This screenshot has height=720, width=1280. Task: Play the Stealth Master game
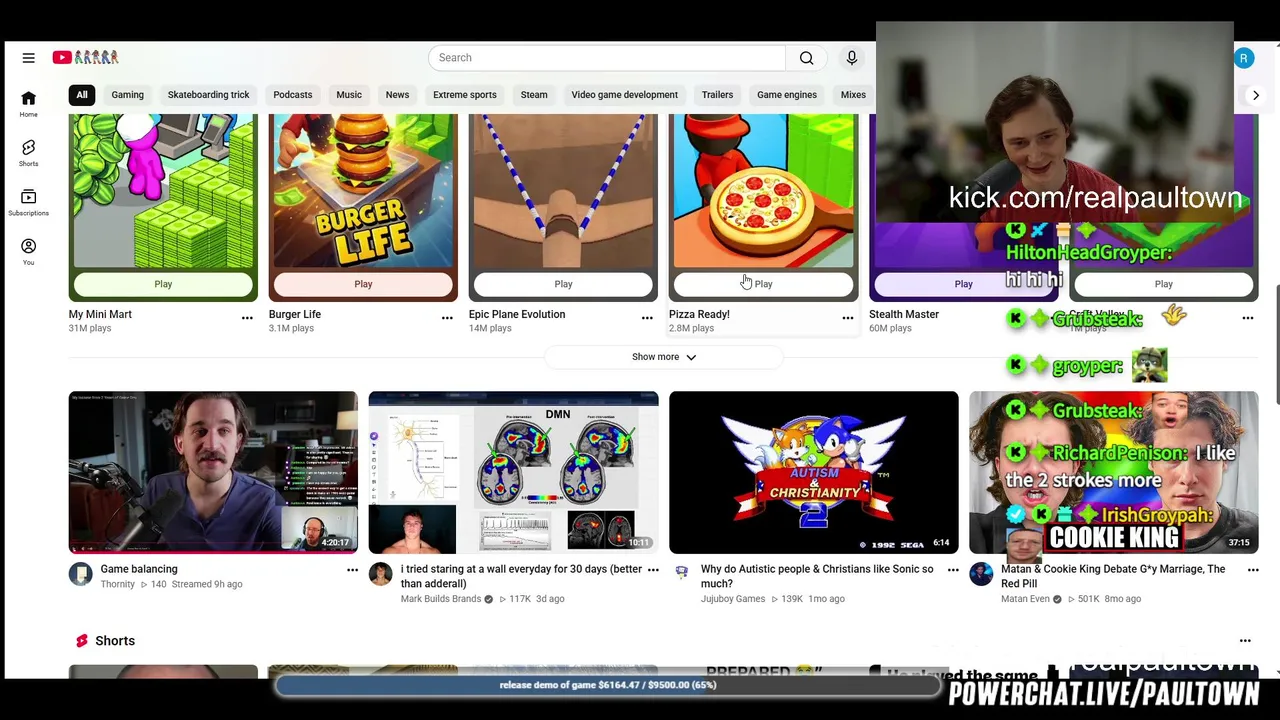(x=963, y=284)
